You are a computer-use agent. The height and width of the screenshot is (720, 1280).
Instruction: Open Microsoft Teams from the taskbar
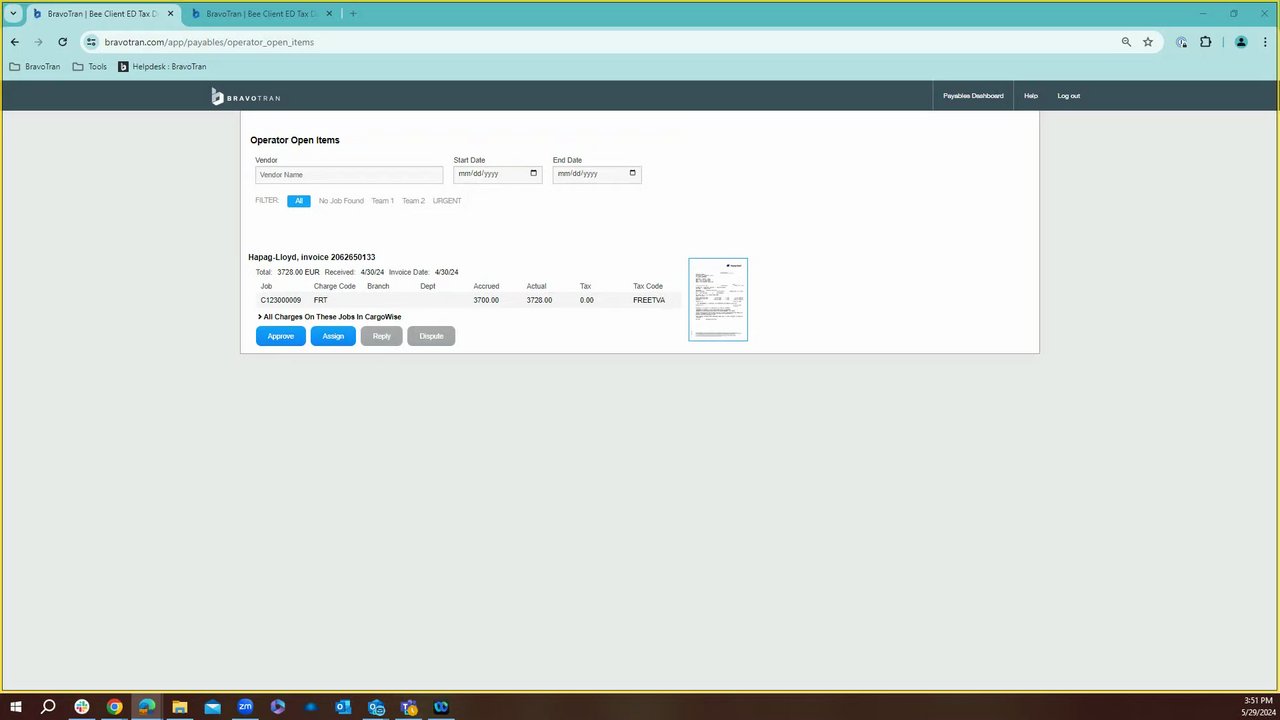[x=409, y=707]
